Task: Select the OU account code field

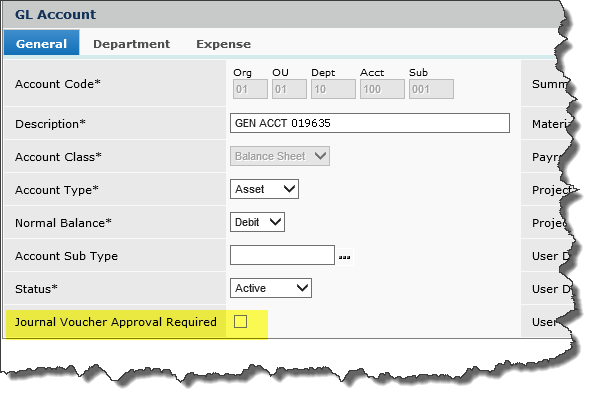Action: tap(289, 90)
